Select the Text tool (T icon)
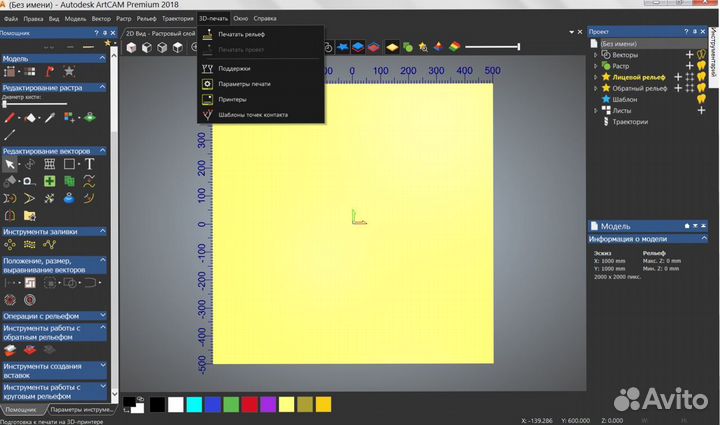 [x=89, y=164]
